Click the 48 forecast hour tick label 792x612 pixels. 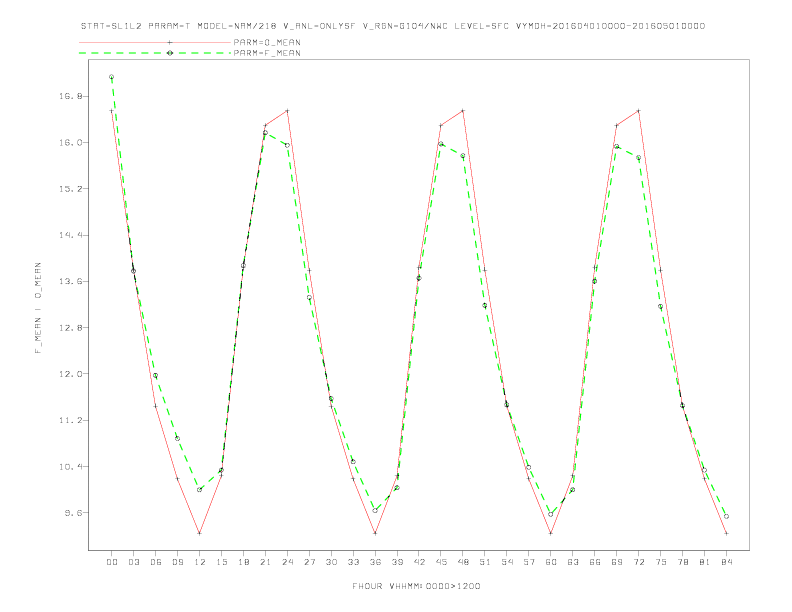click(463, 562)
